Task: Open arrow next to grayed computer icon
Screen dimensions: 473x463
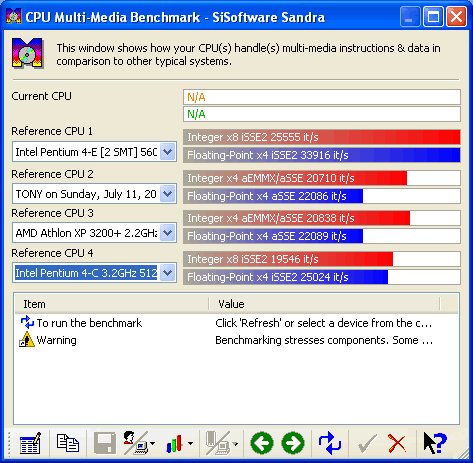Action: [236, 444]
